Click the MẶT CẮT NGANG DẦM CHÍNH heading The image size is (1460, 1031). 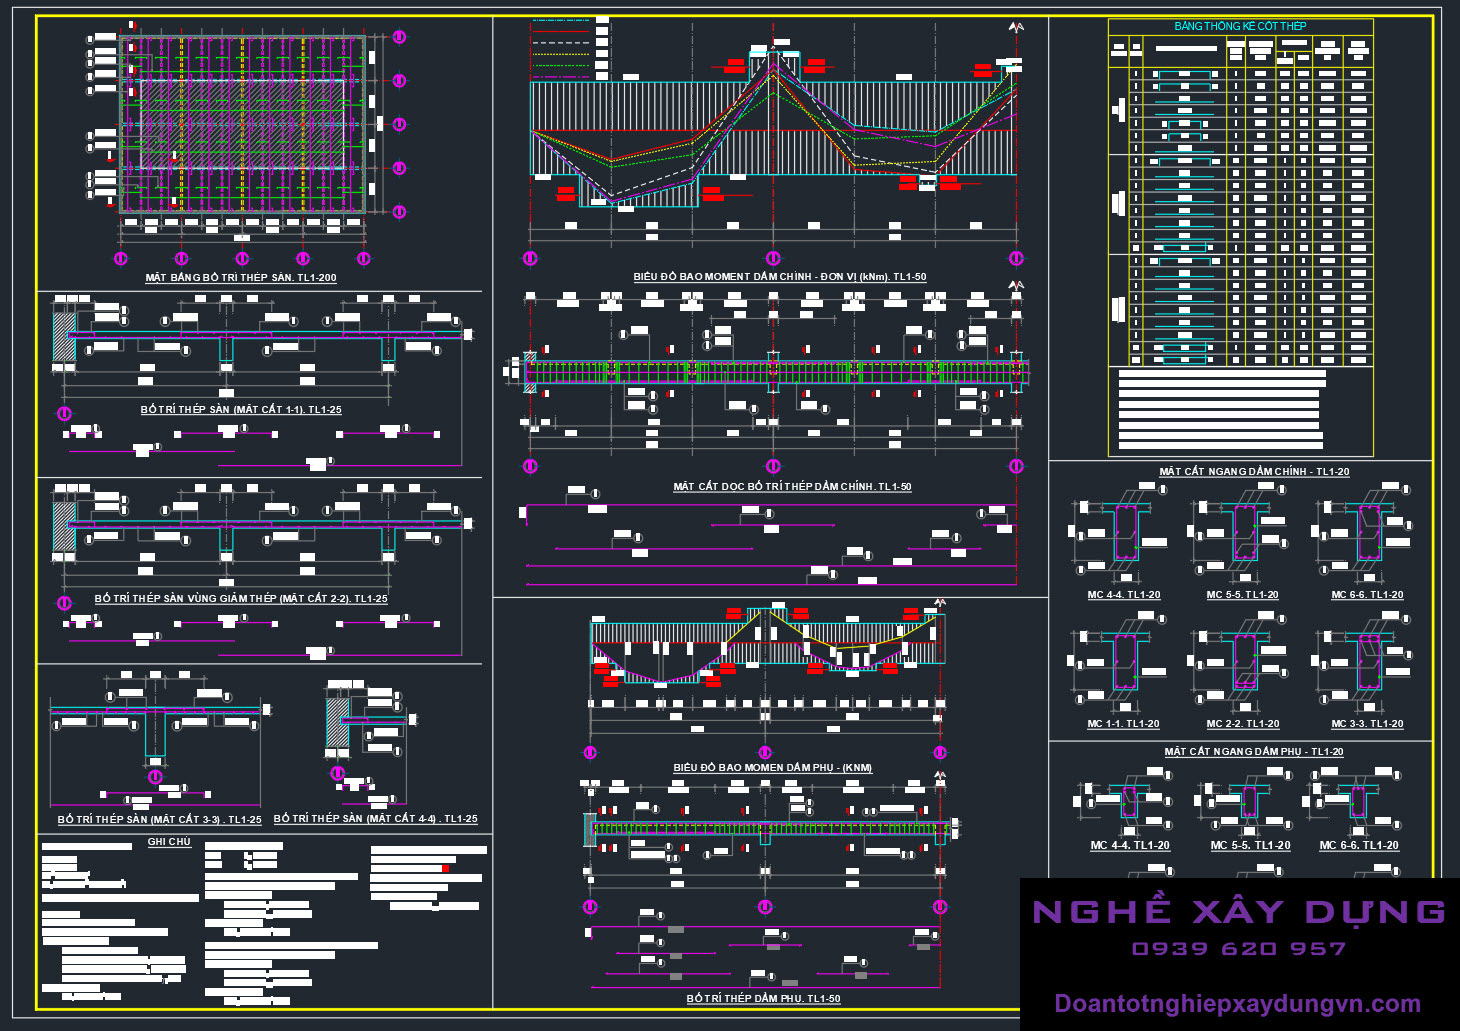click(1254, 471)
